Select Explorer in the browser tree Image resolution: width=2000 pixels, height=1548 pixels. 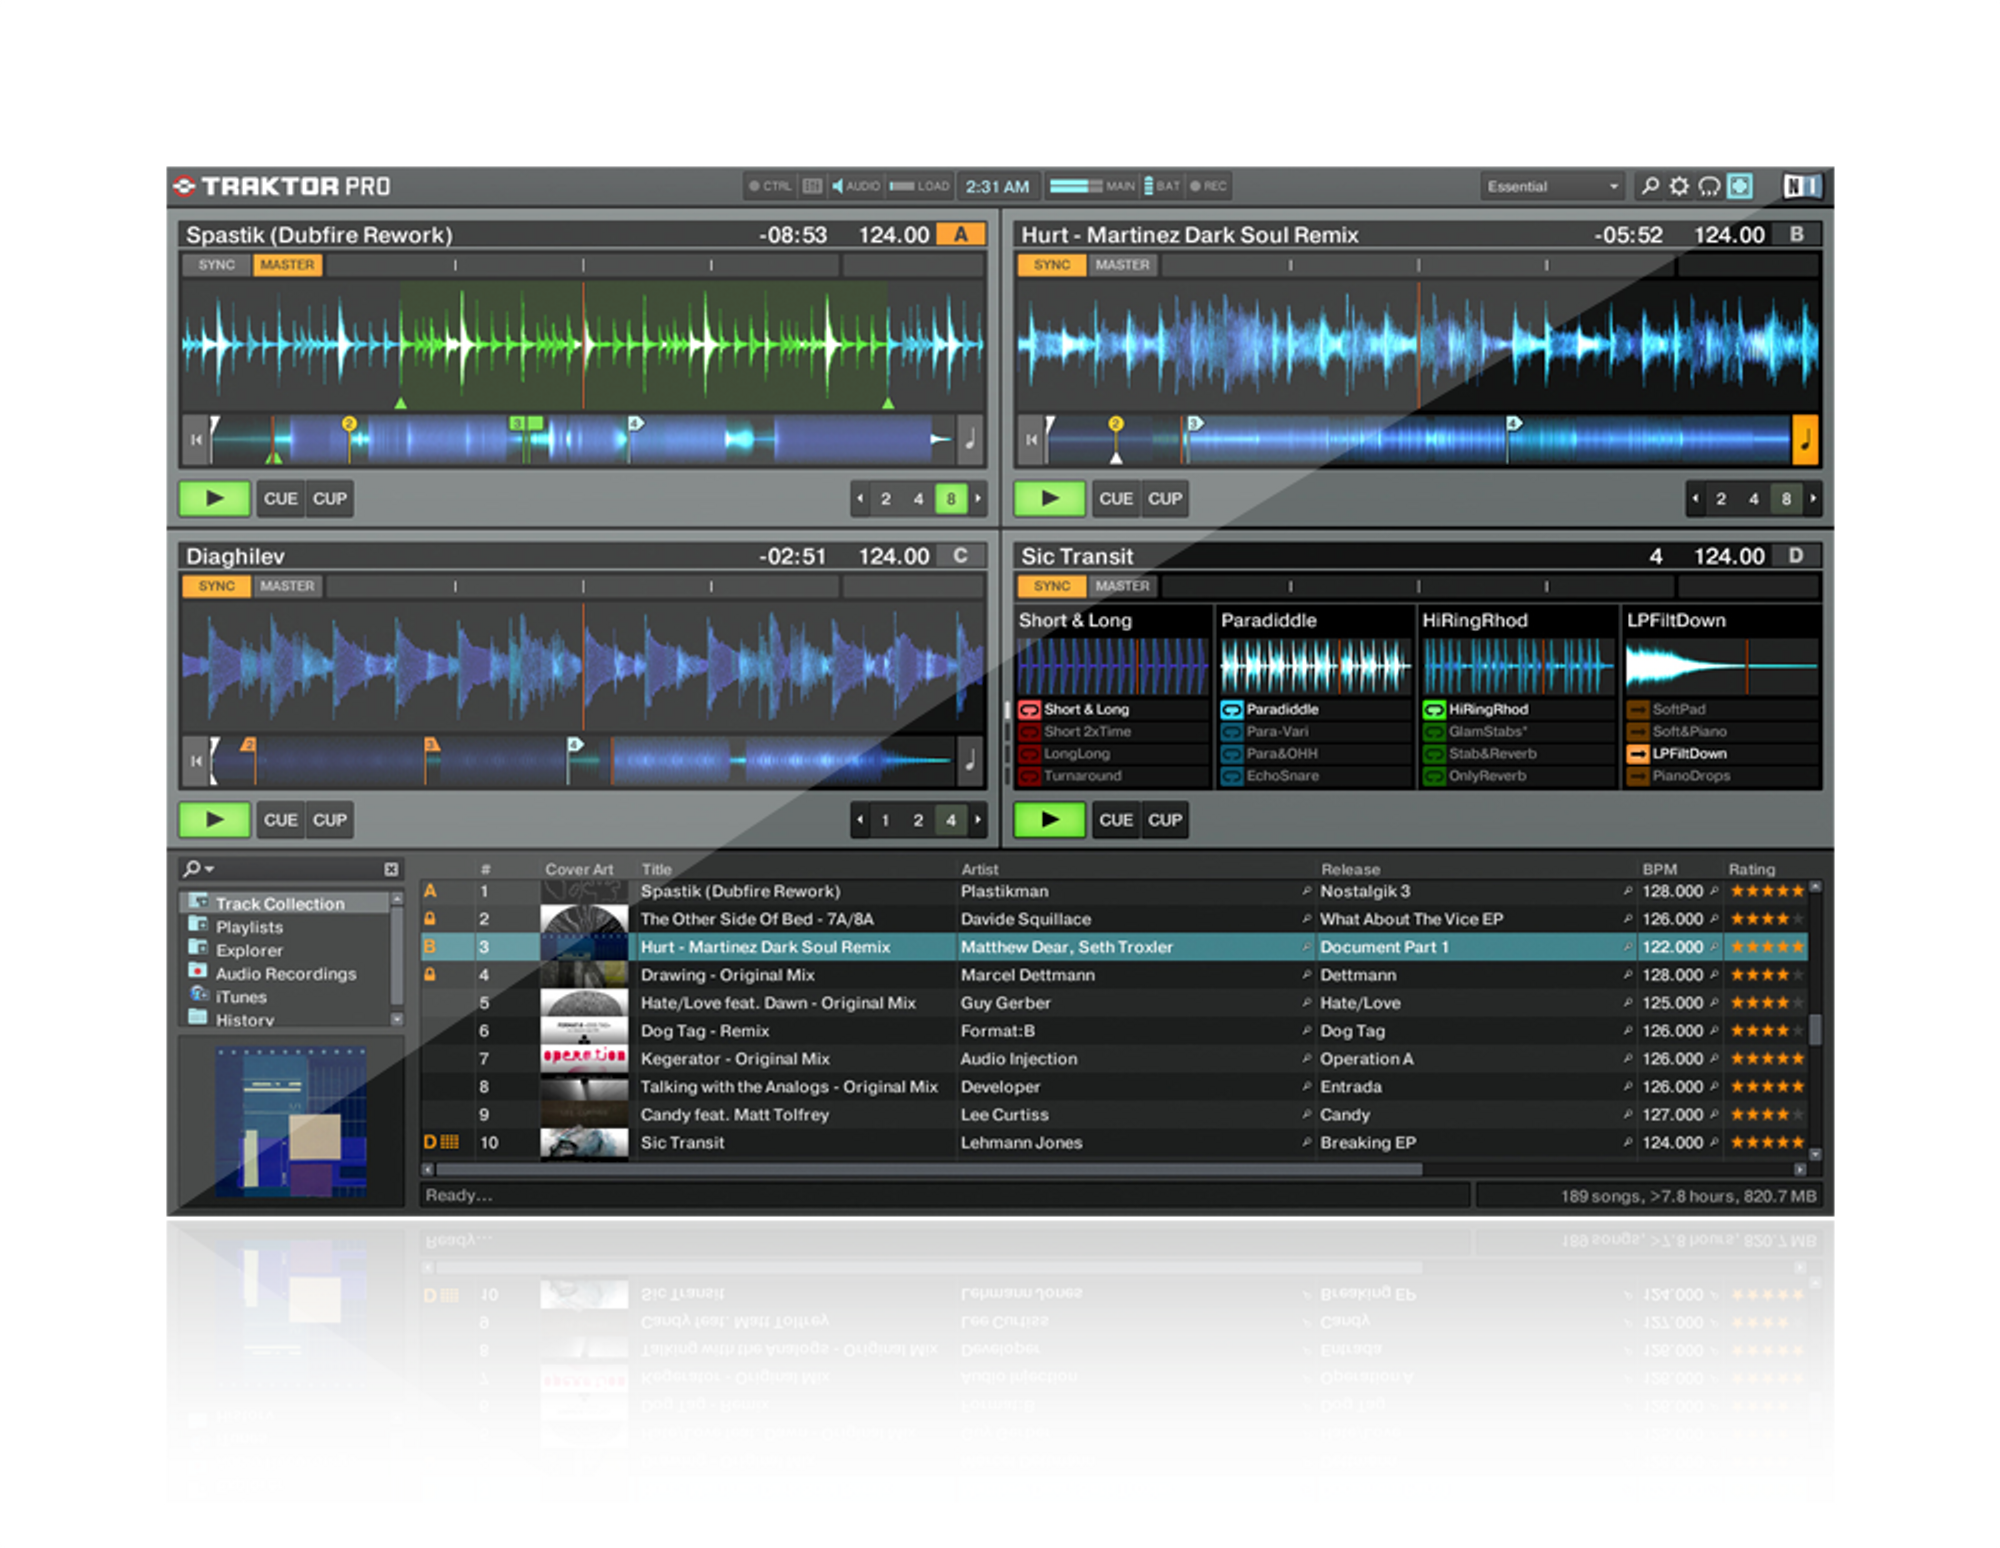(x=249, y=950)
